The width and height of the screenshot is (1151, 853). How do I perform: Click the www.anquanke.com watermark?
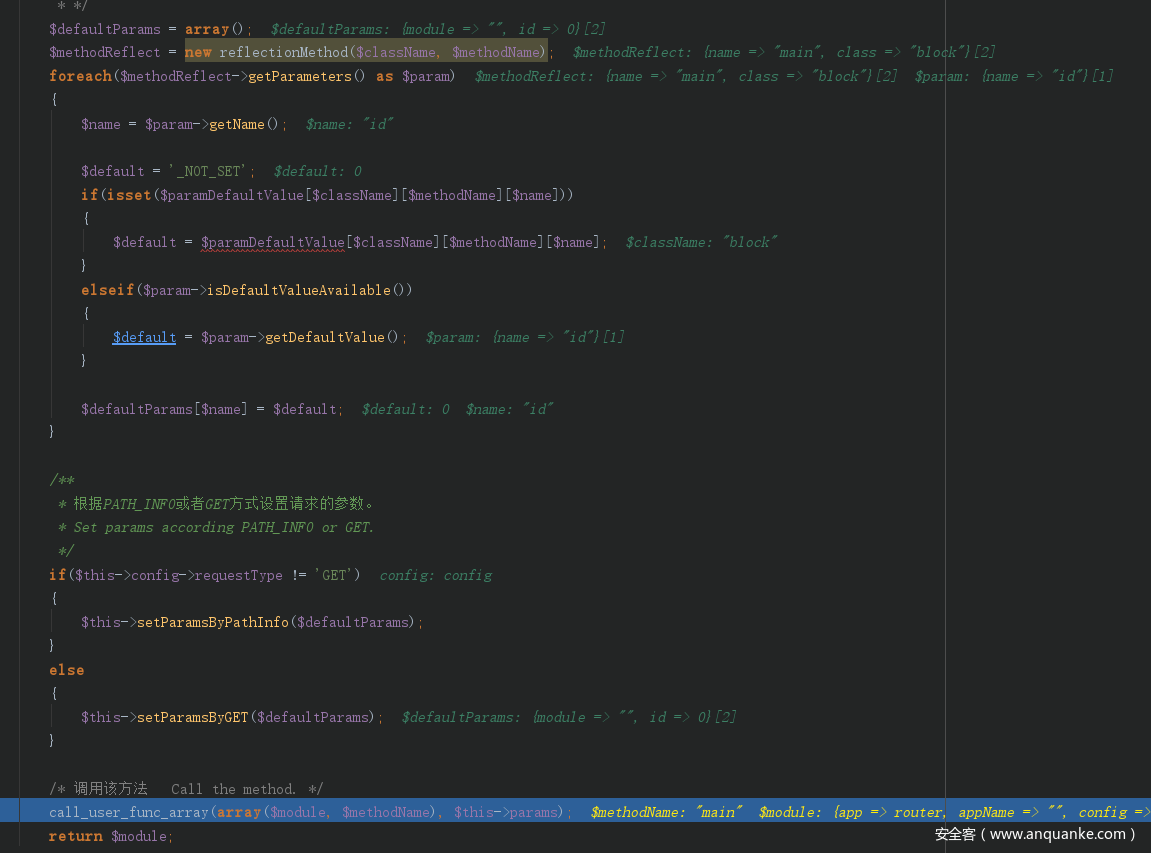[x=1036, y=834]
